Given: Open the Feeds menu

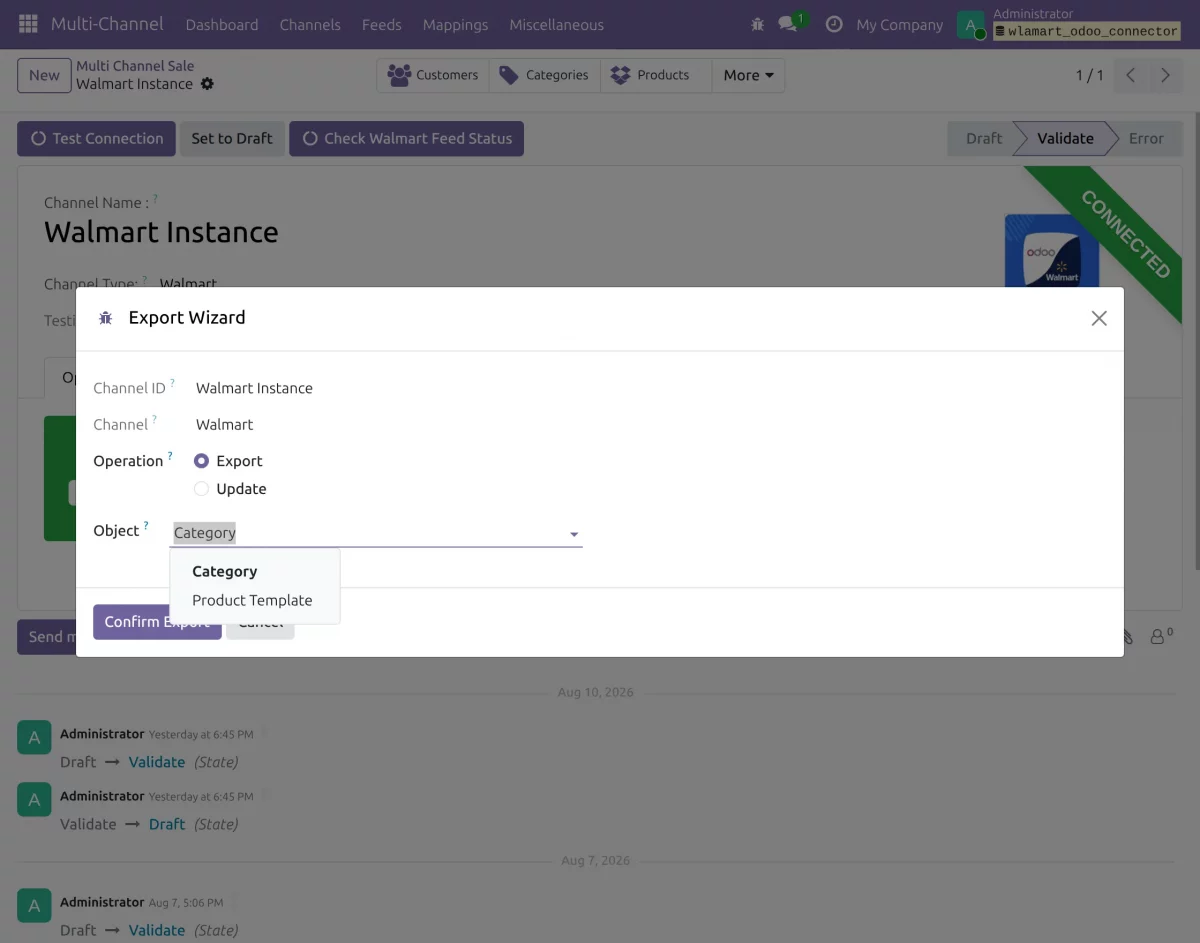Looking at the screenshot, I should point(381,25).
